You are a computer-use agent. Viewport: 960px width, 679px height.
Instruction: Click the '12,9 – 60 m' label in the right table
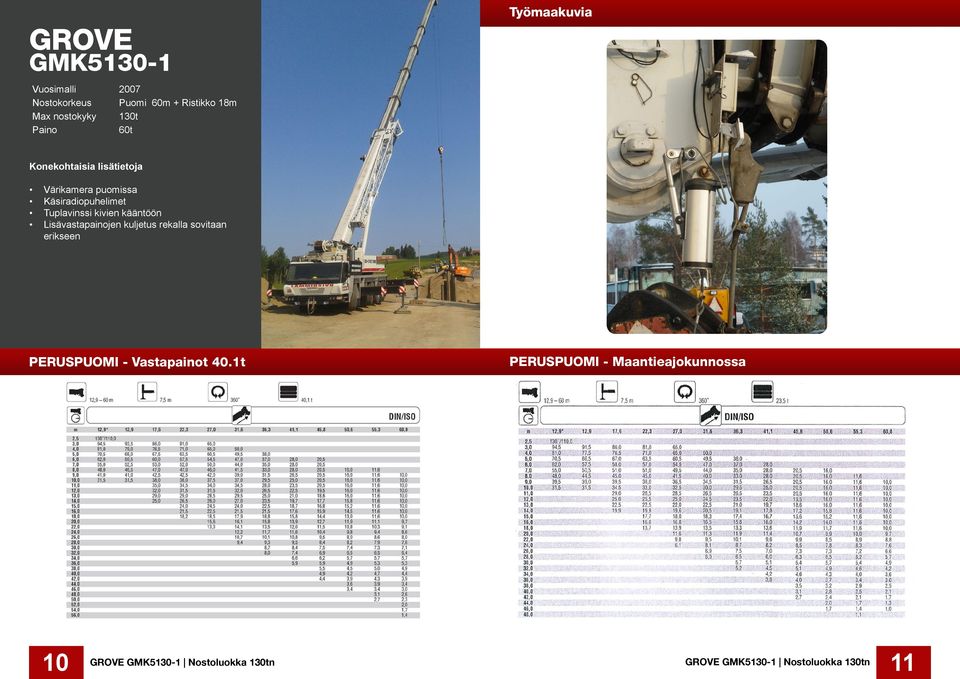[557, 401]
